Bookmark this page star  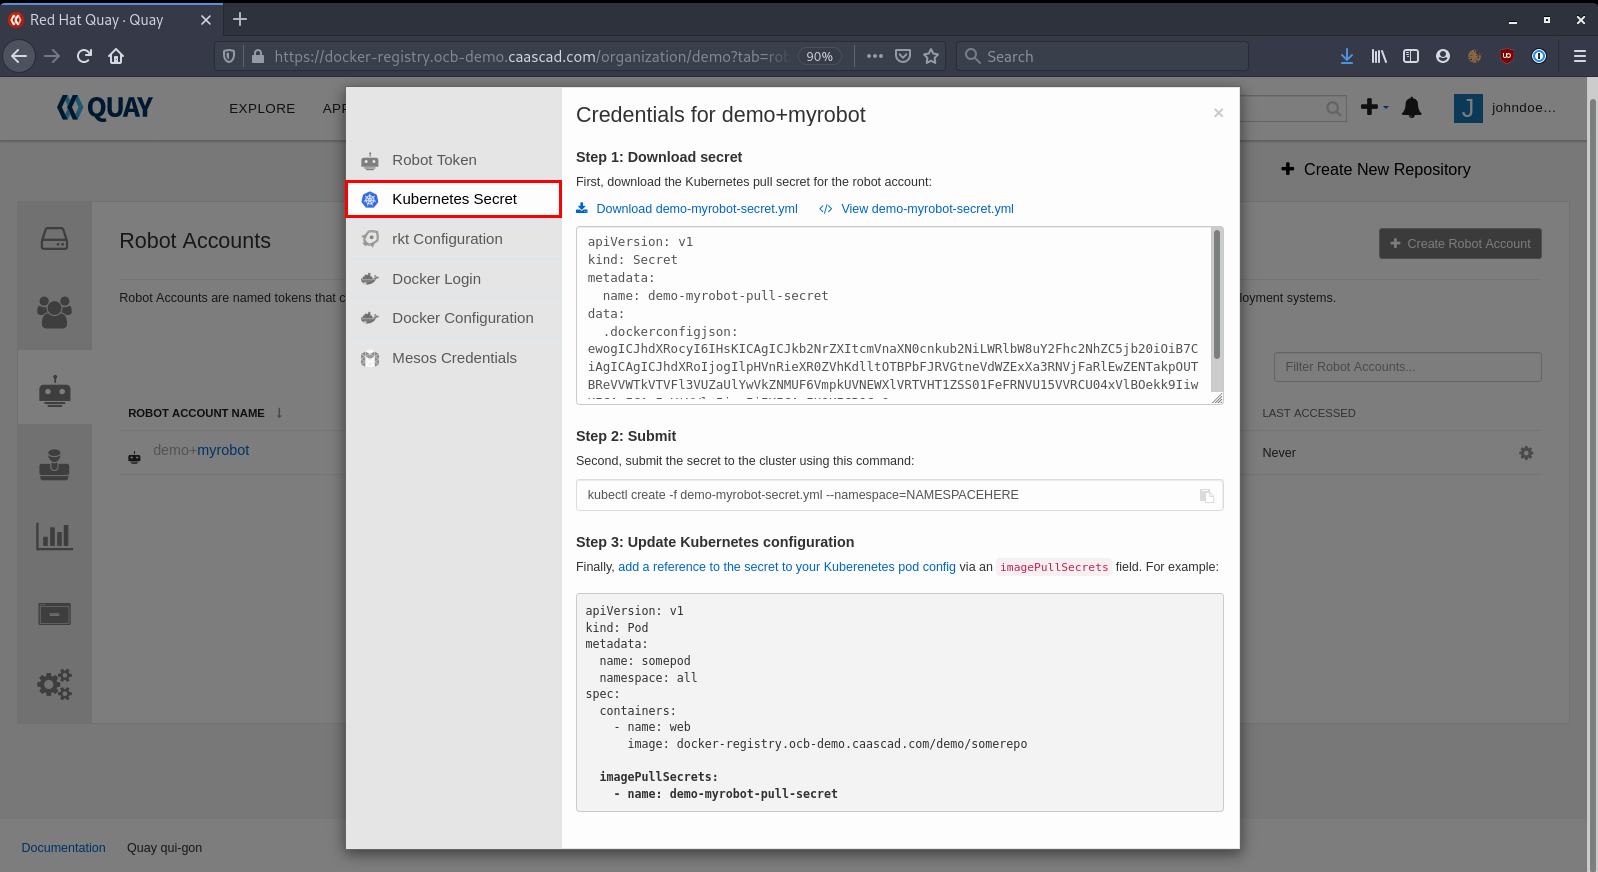pos(931,56)
